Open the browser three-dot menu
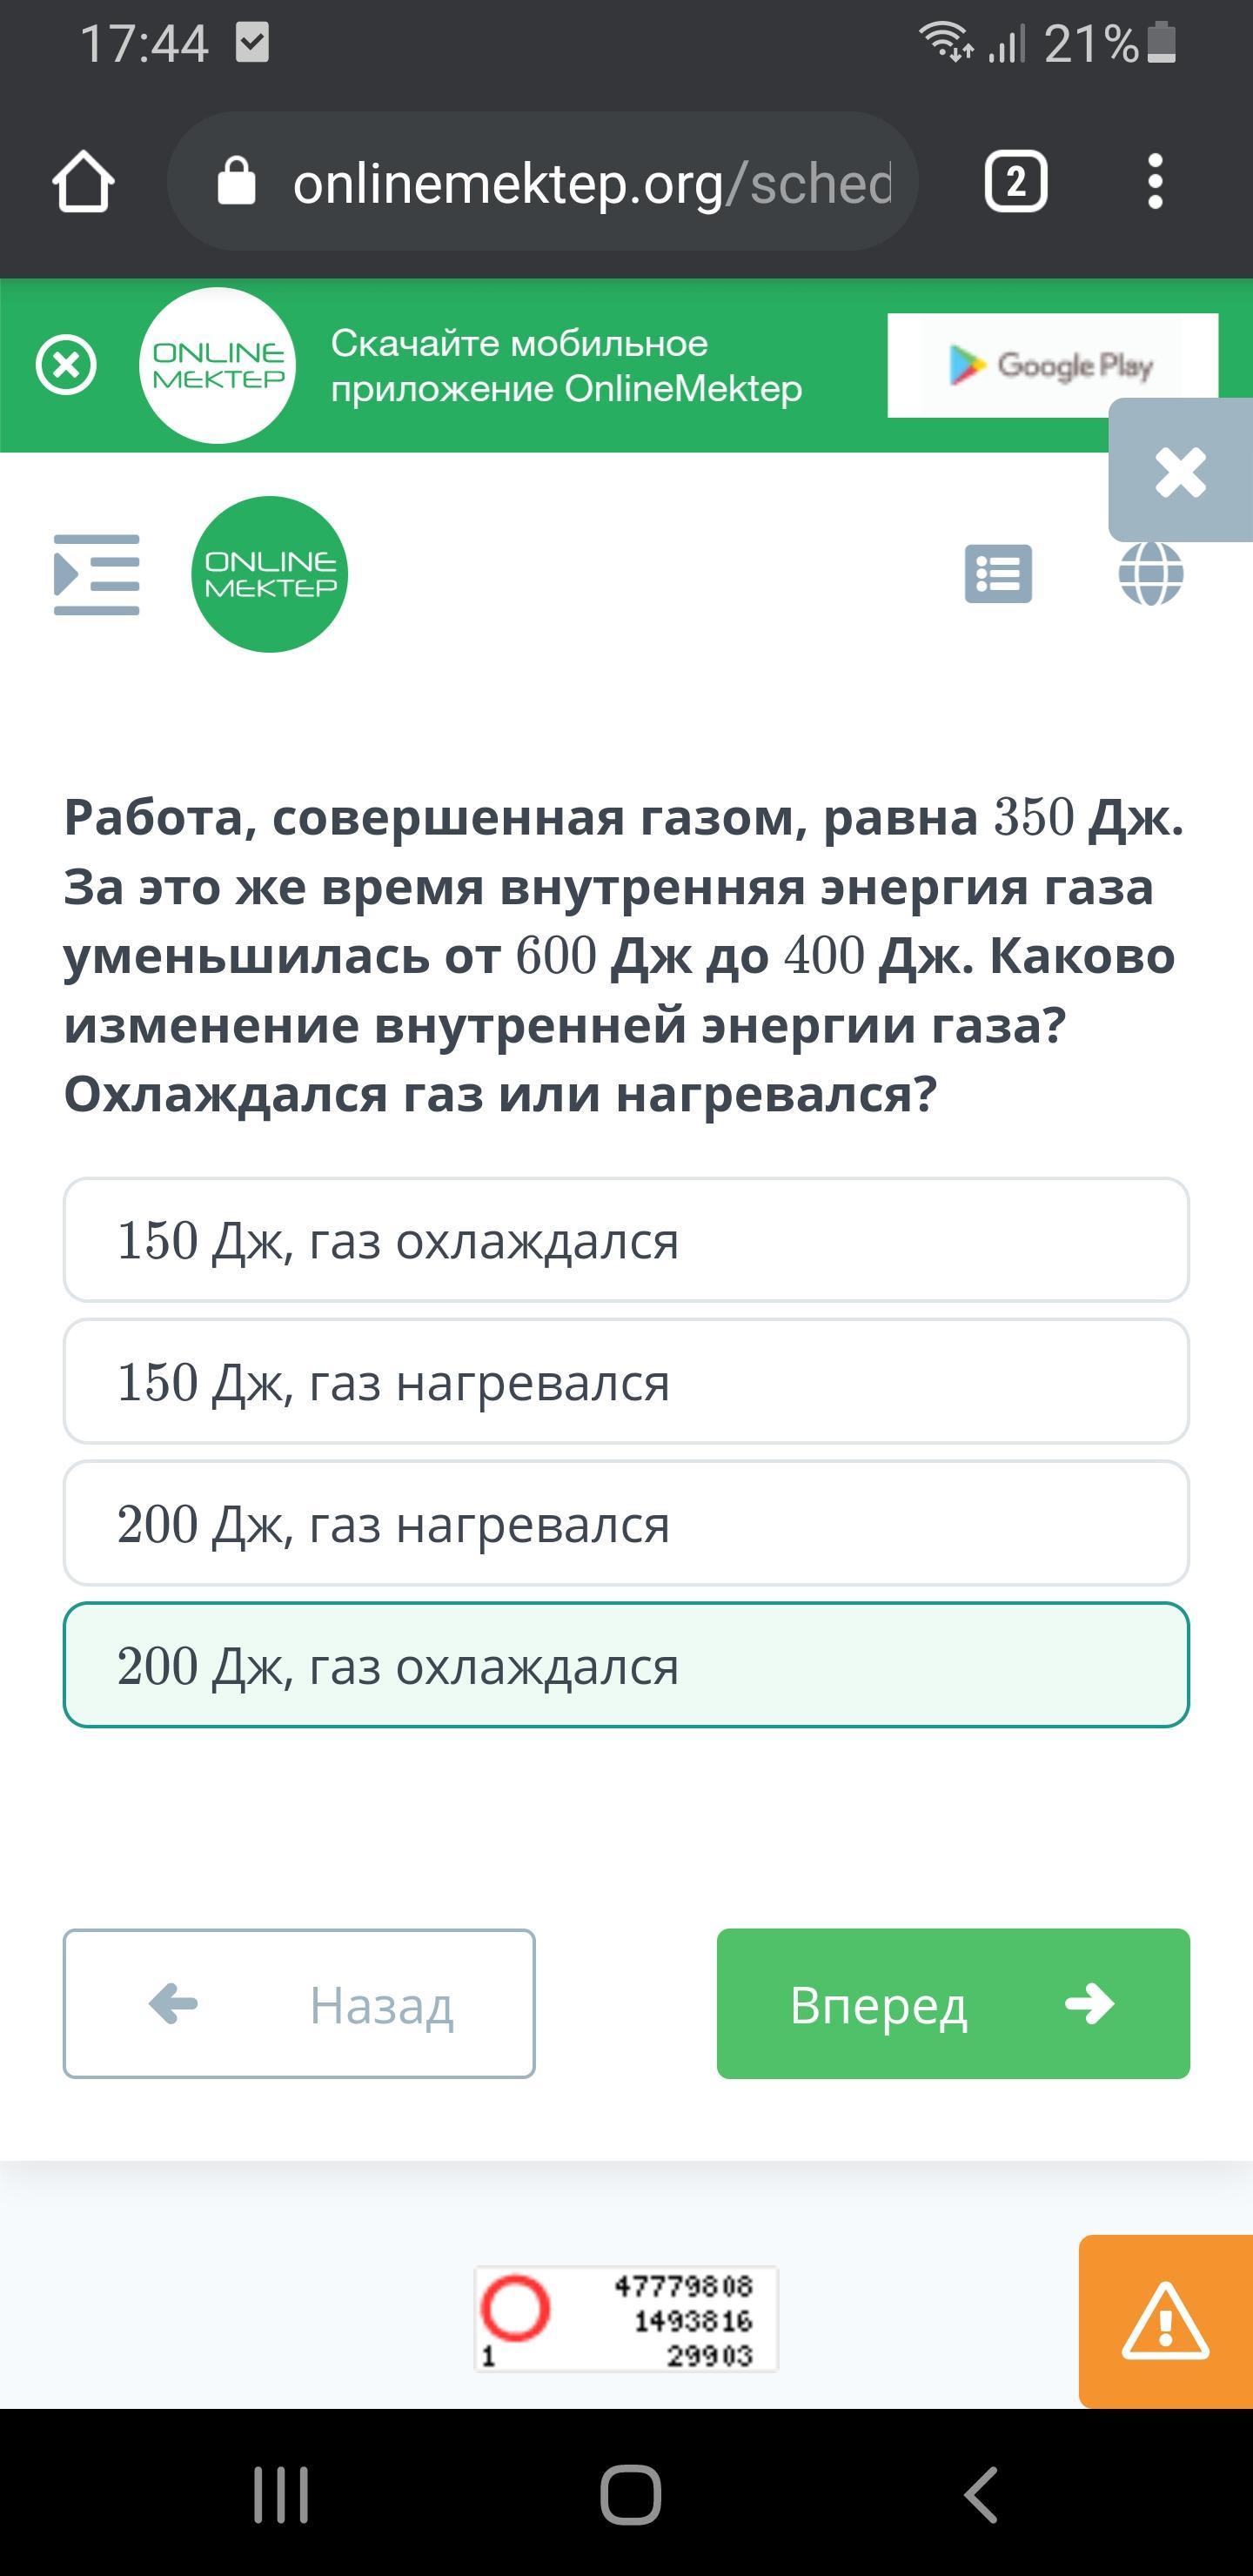Image resolution: width=1253 pixels, height=2576 pixels. click(1155, 182)
